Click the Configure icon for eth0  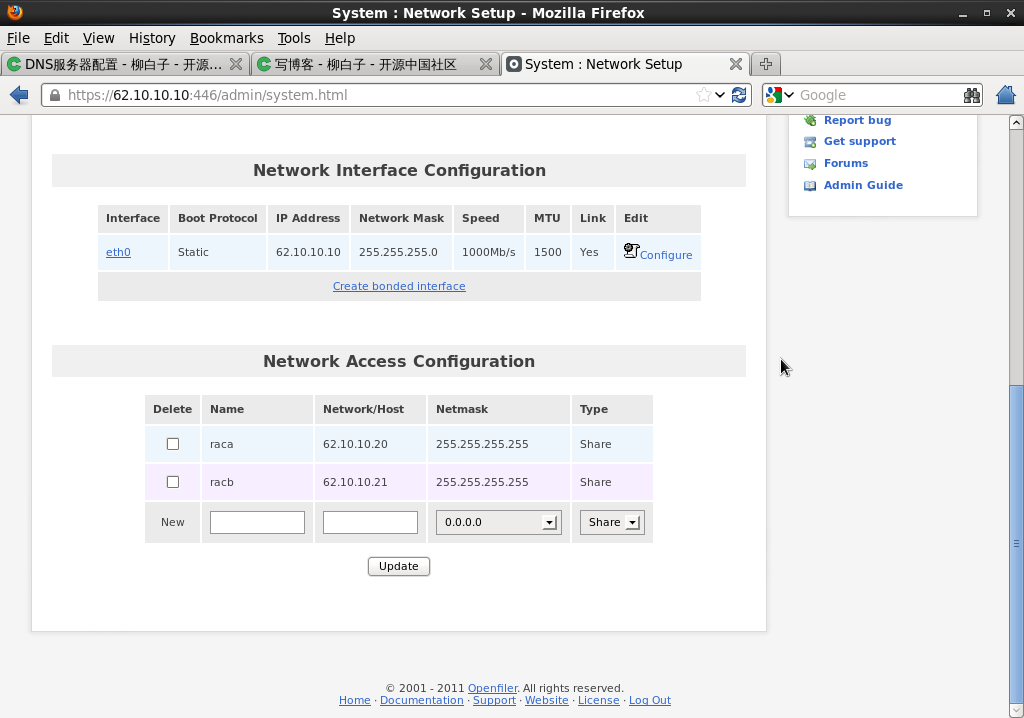click(631, 251)
